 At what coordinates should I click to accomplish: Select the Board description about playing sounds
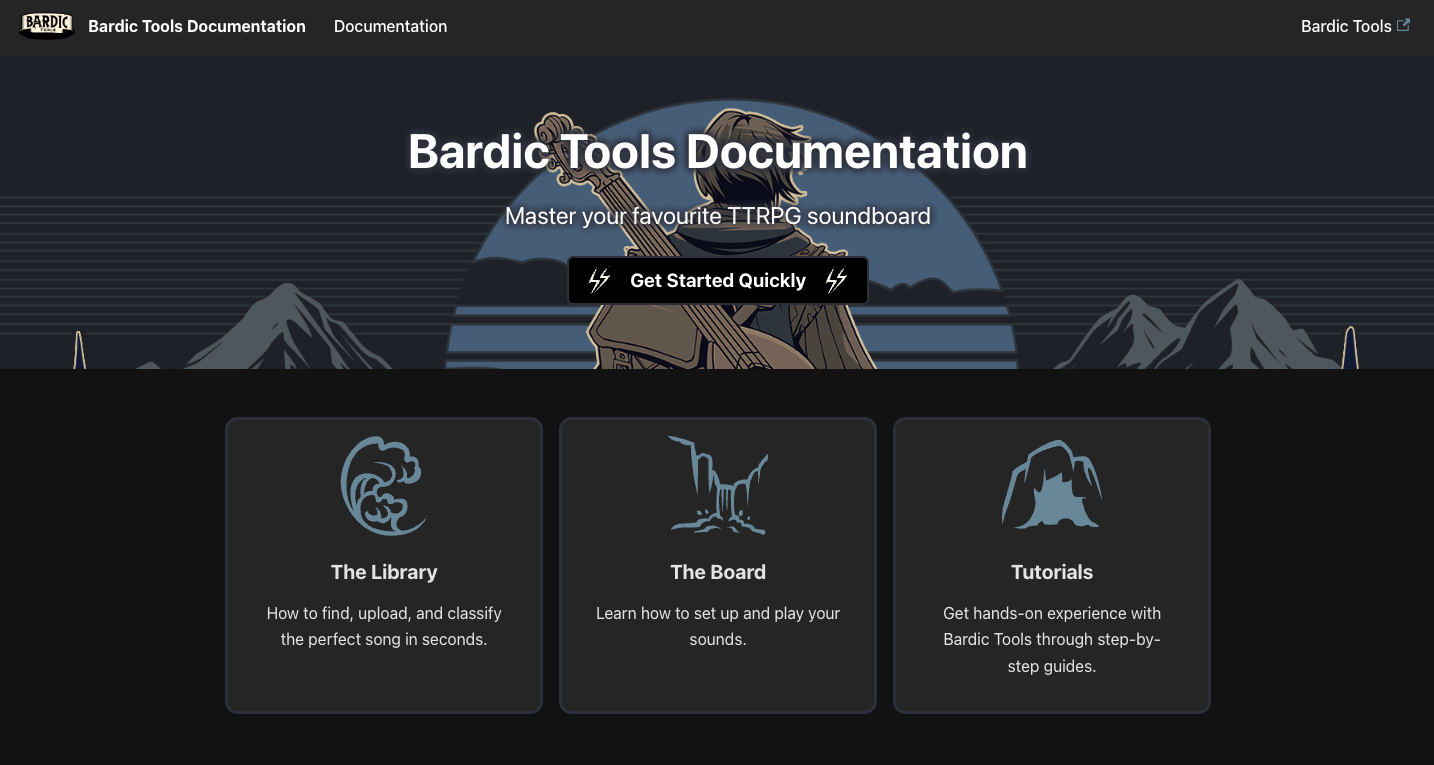click(x=718, y=626)
